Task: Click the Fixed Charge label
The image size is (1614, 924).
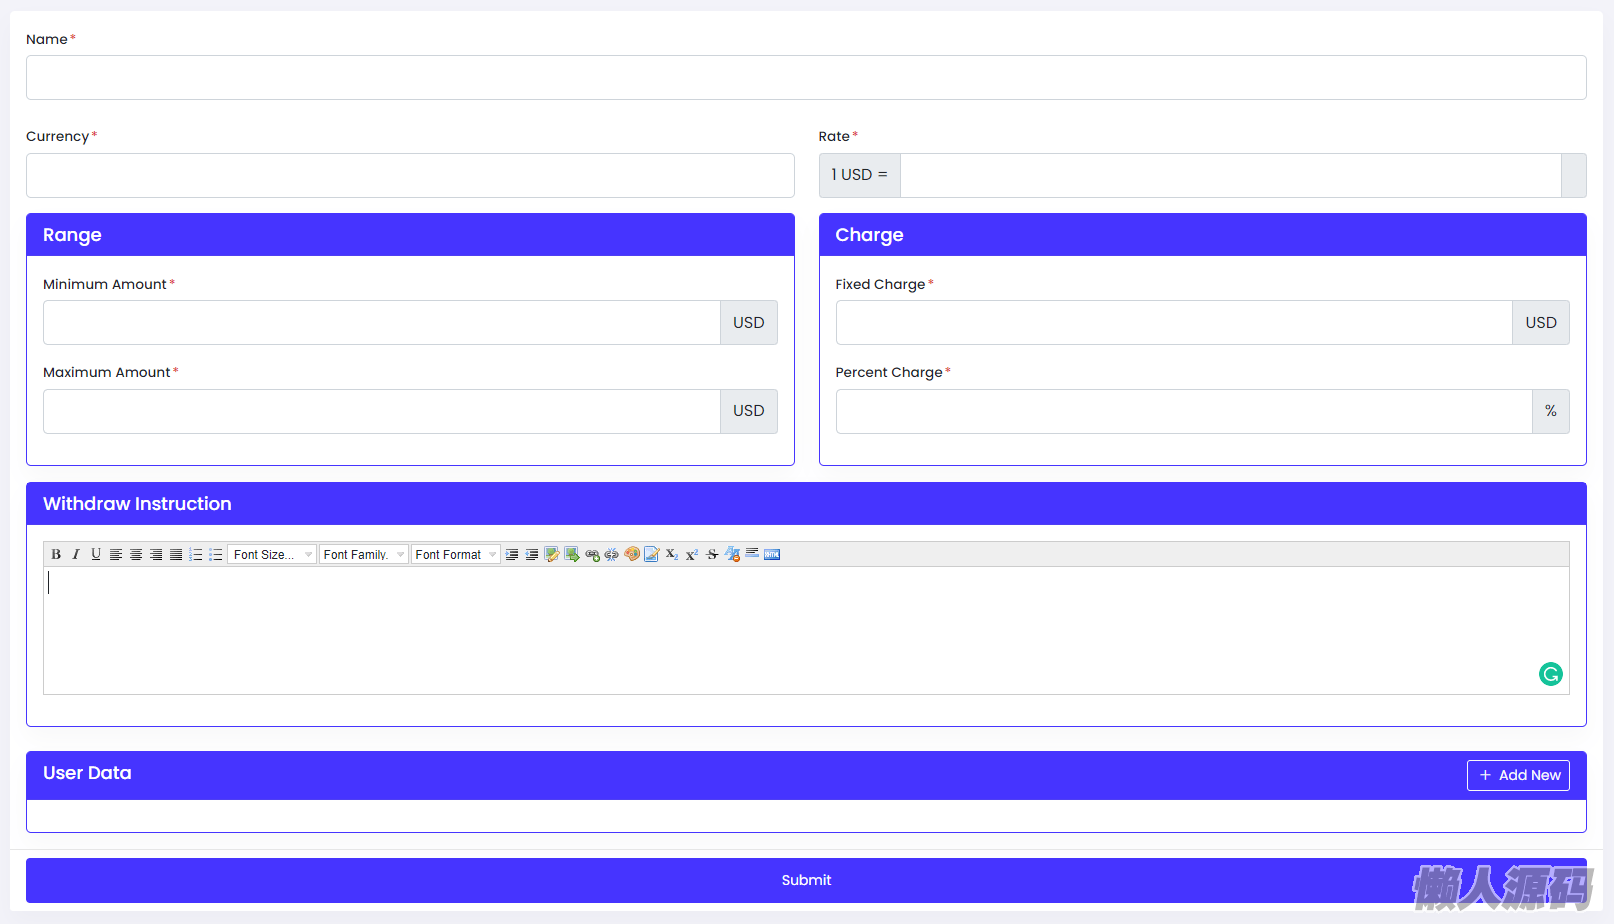Action: tap(881, 284)
